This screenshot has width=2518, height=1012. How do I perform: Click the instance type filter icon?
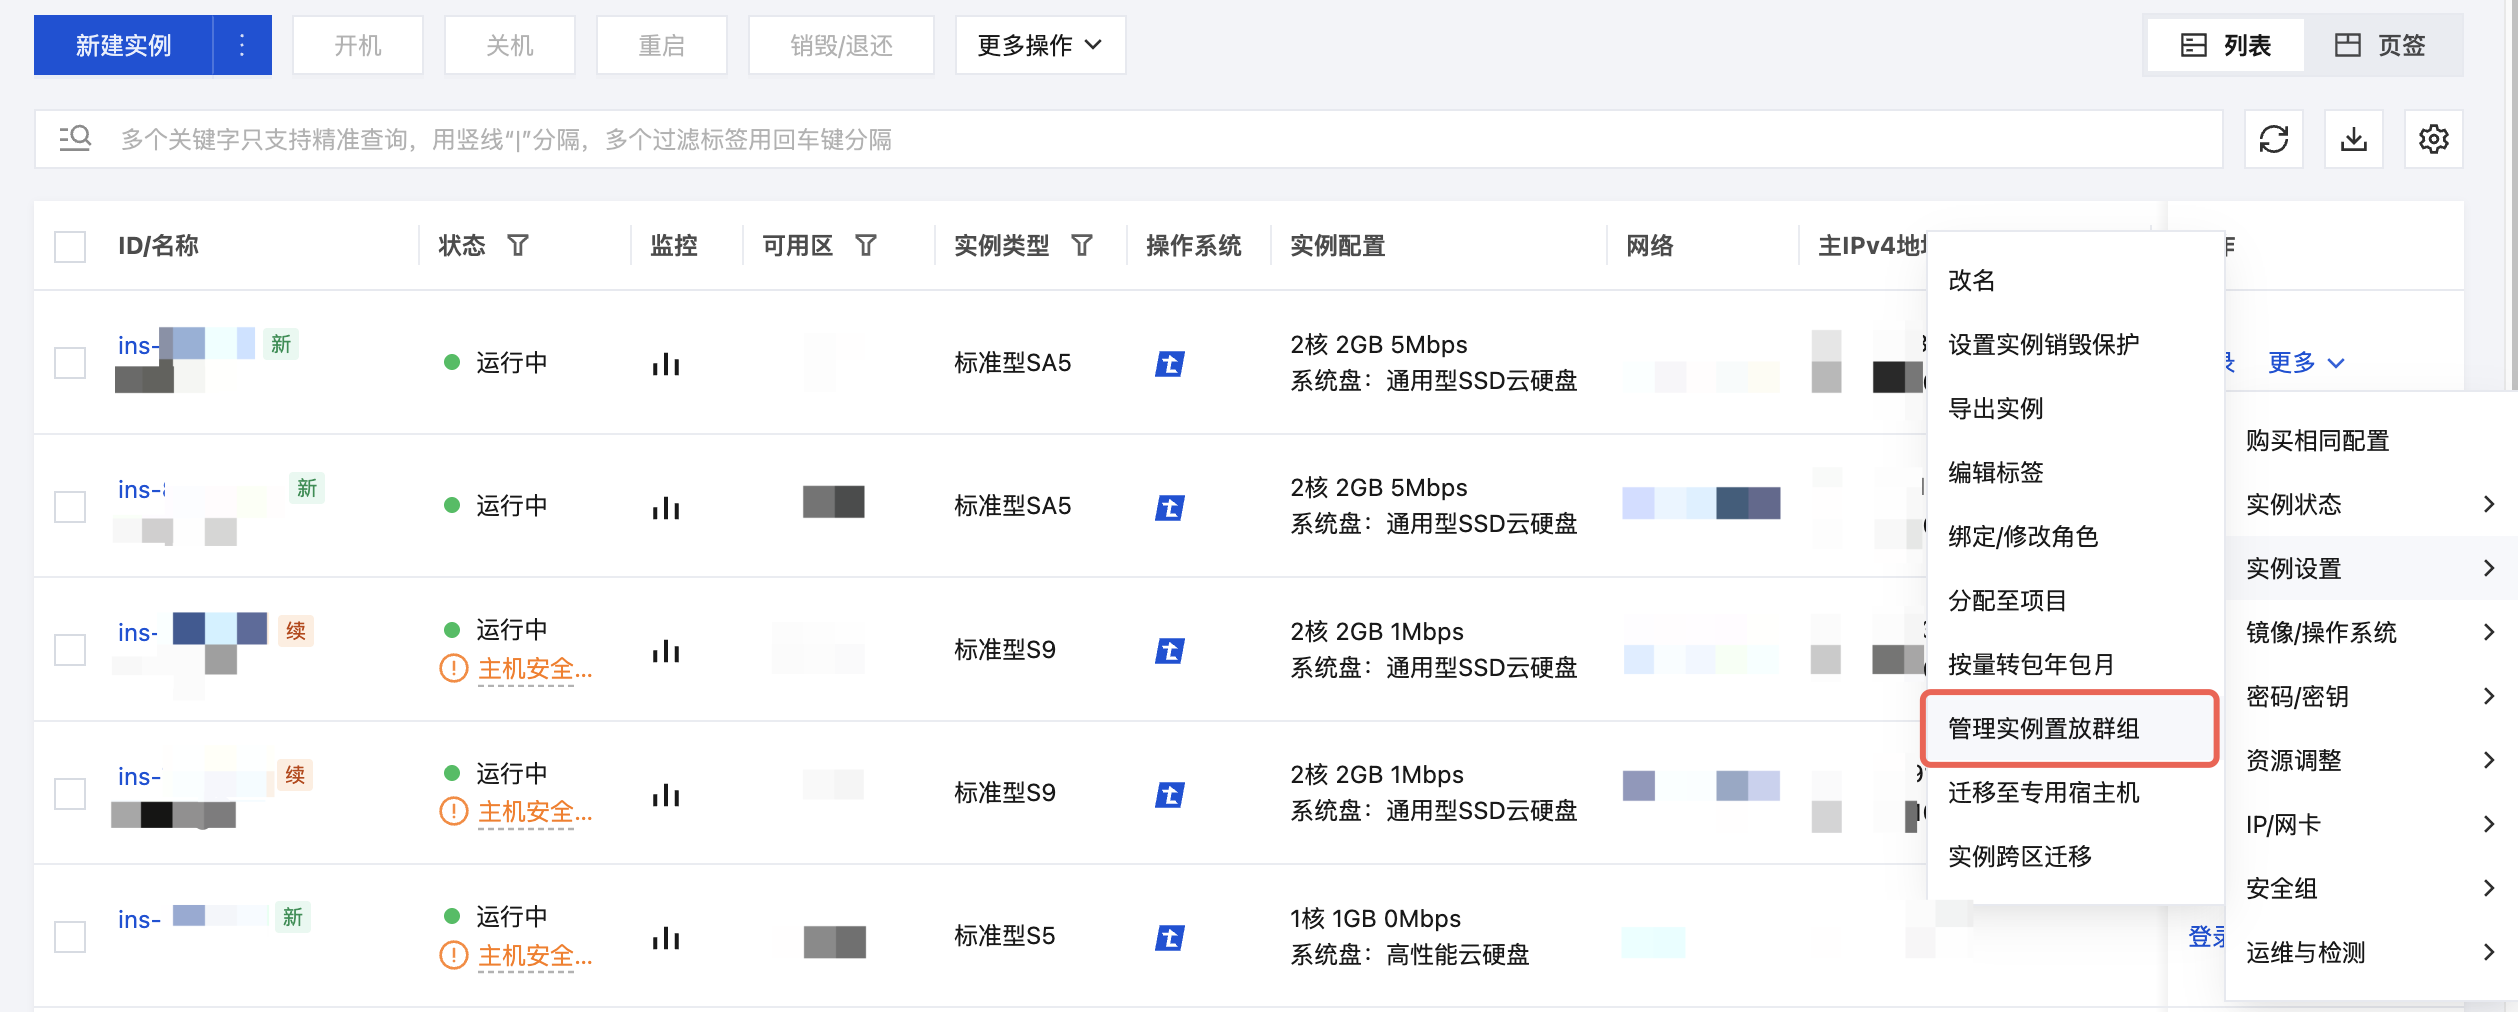[x=1082, y=245]
